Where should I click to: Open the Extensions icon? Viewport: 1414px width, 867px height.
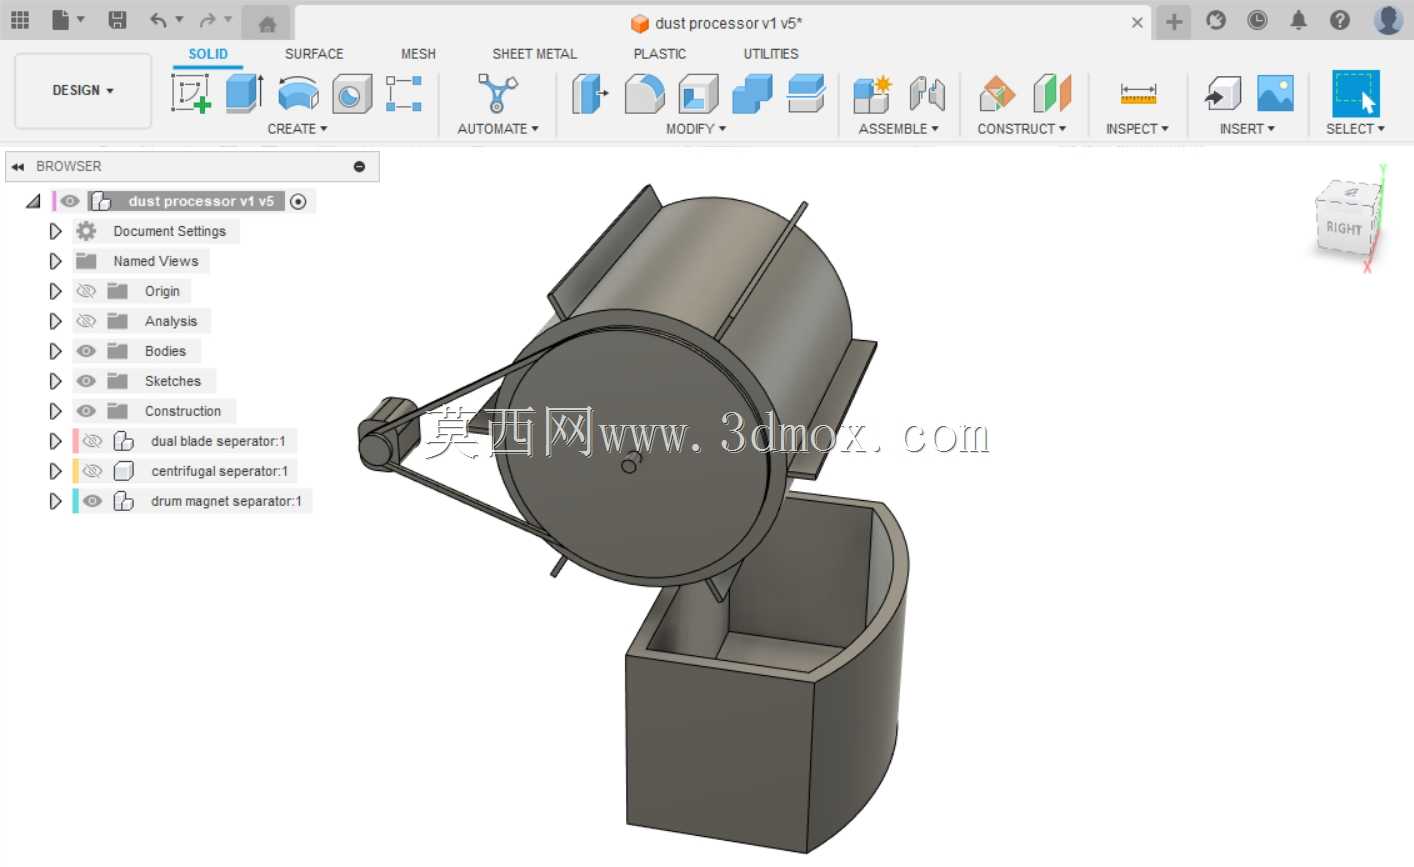click(x=1216, y=20)
